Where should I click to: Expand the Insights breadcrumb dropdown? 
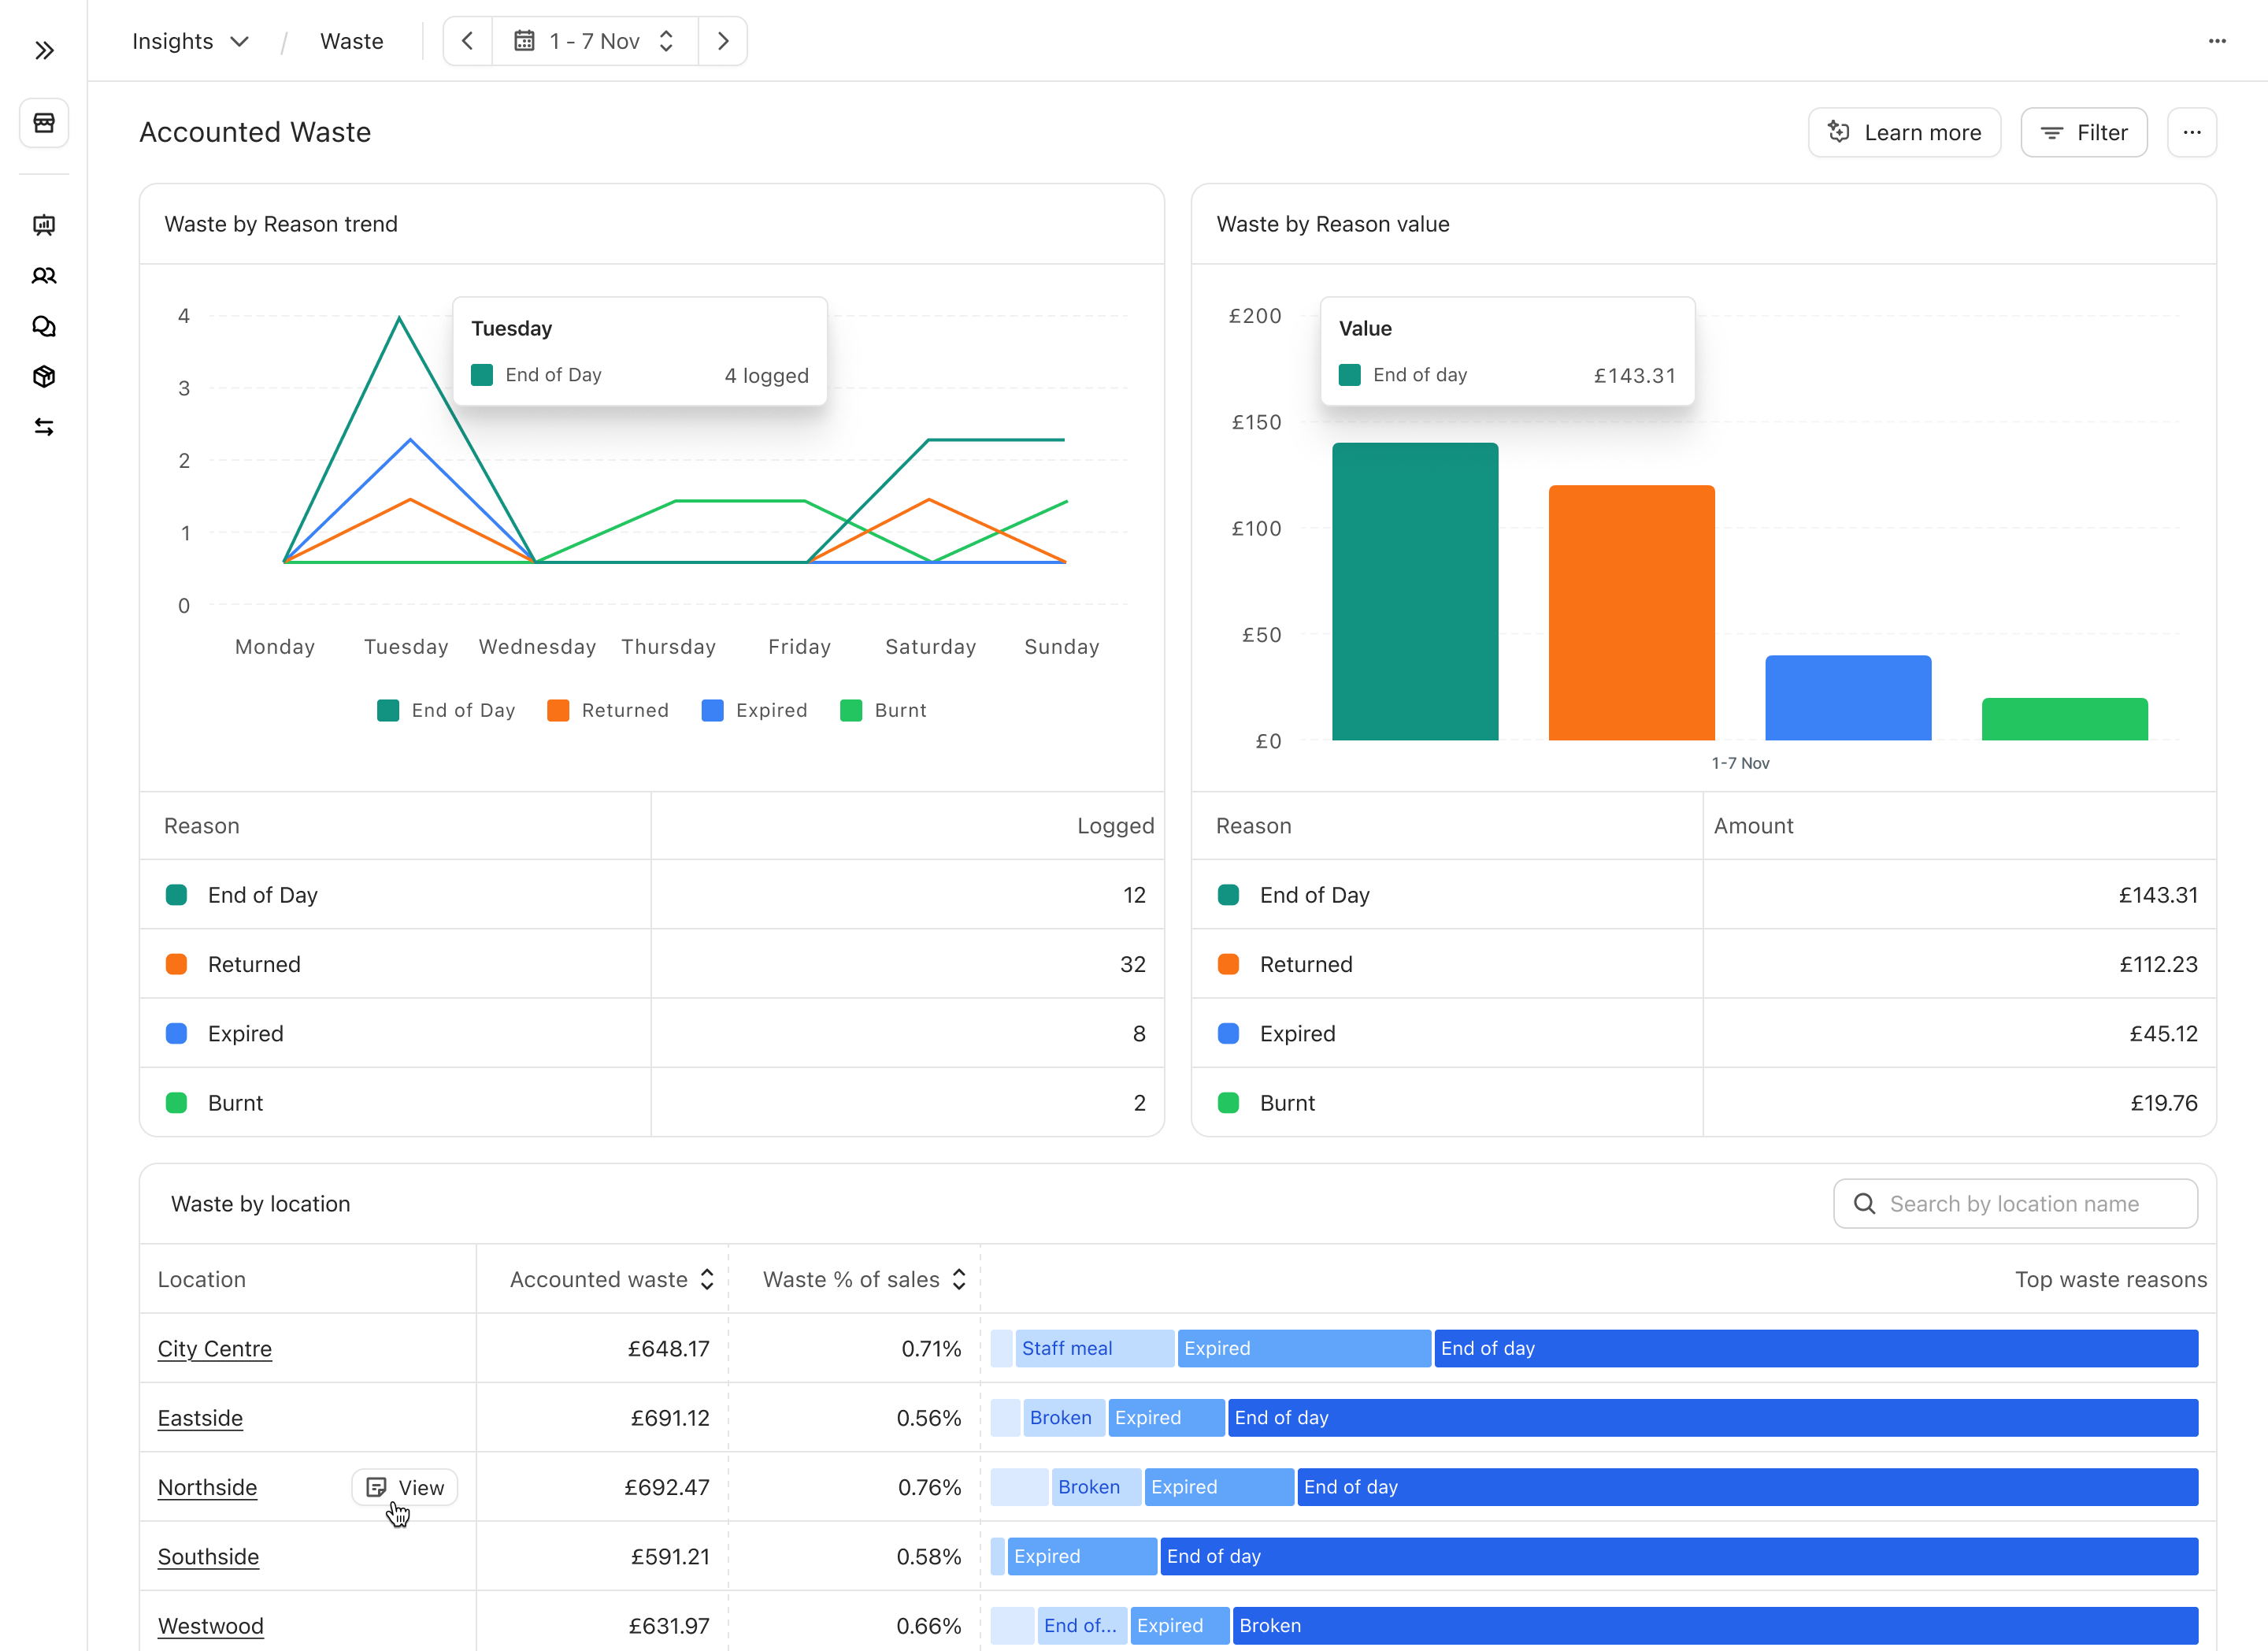[190, 41]
